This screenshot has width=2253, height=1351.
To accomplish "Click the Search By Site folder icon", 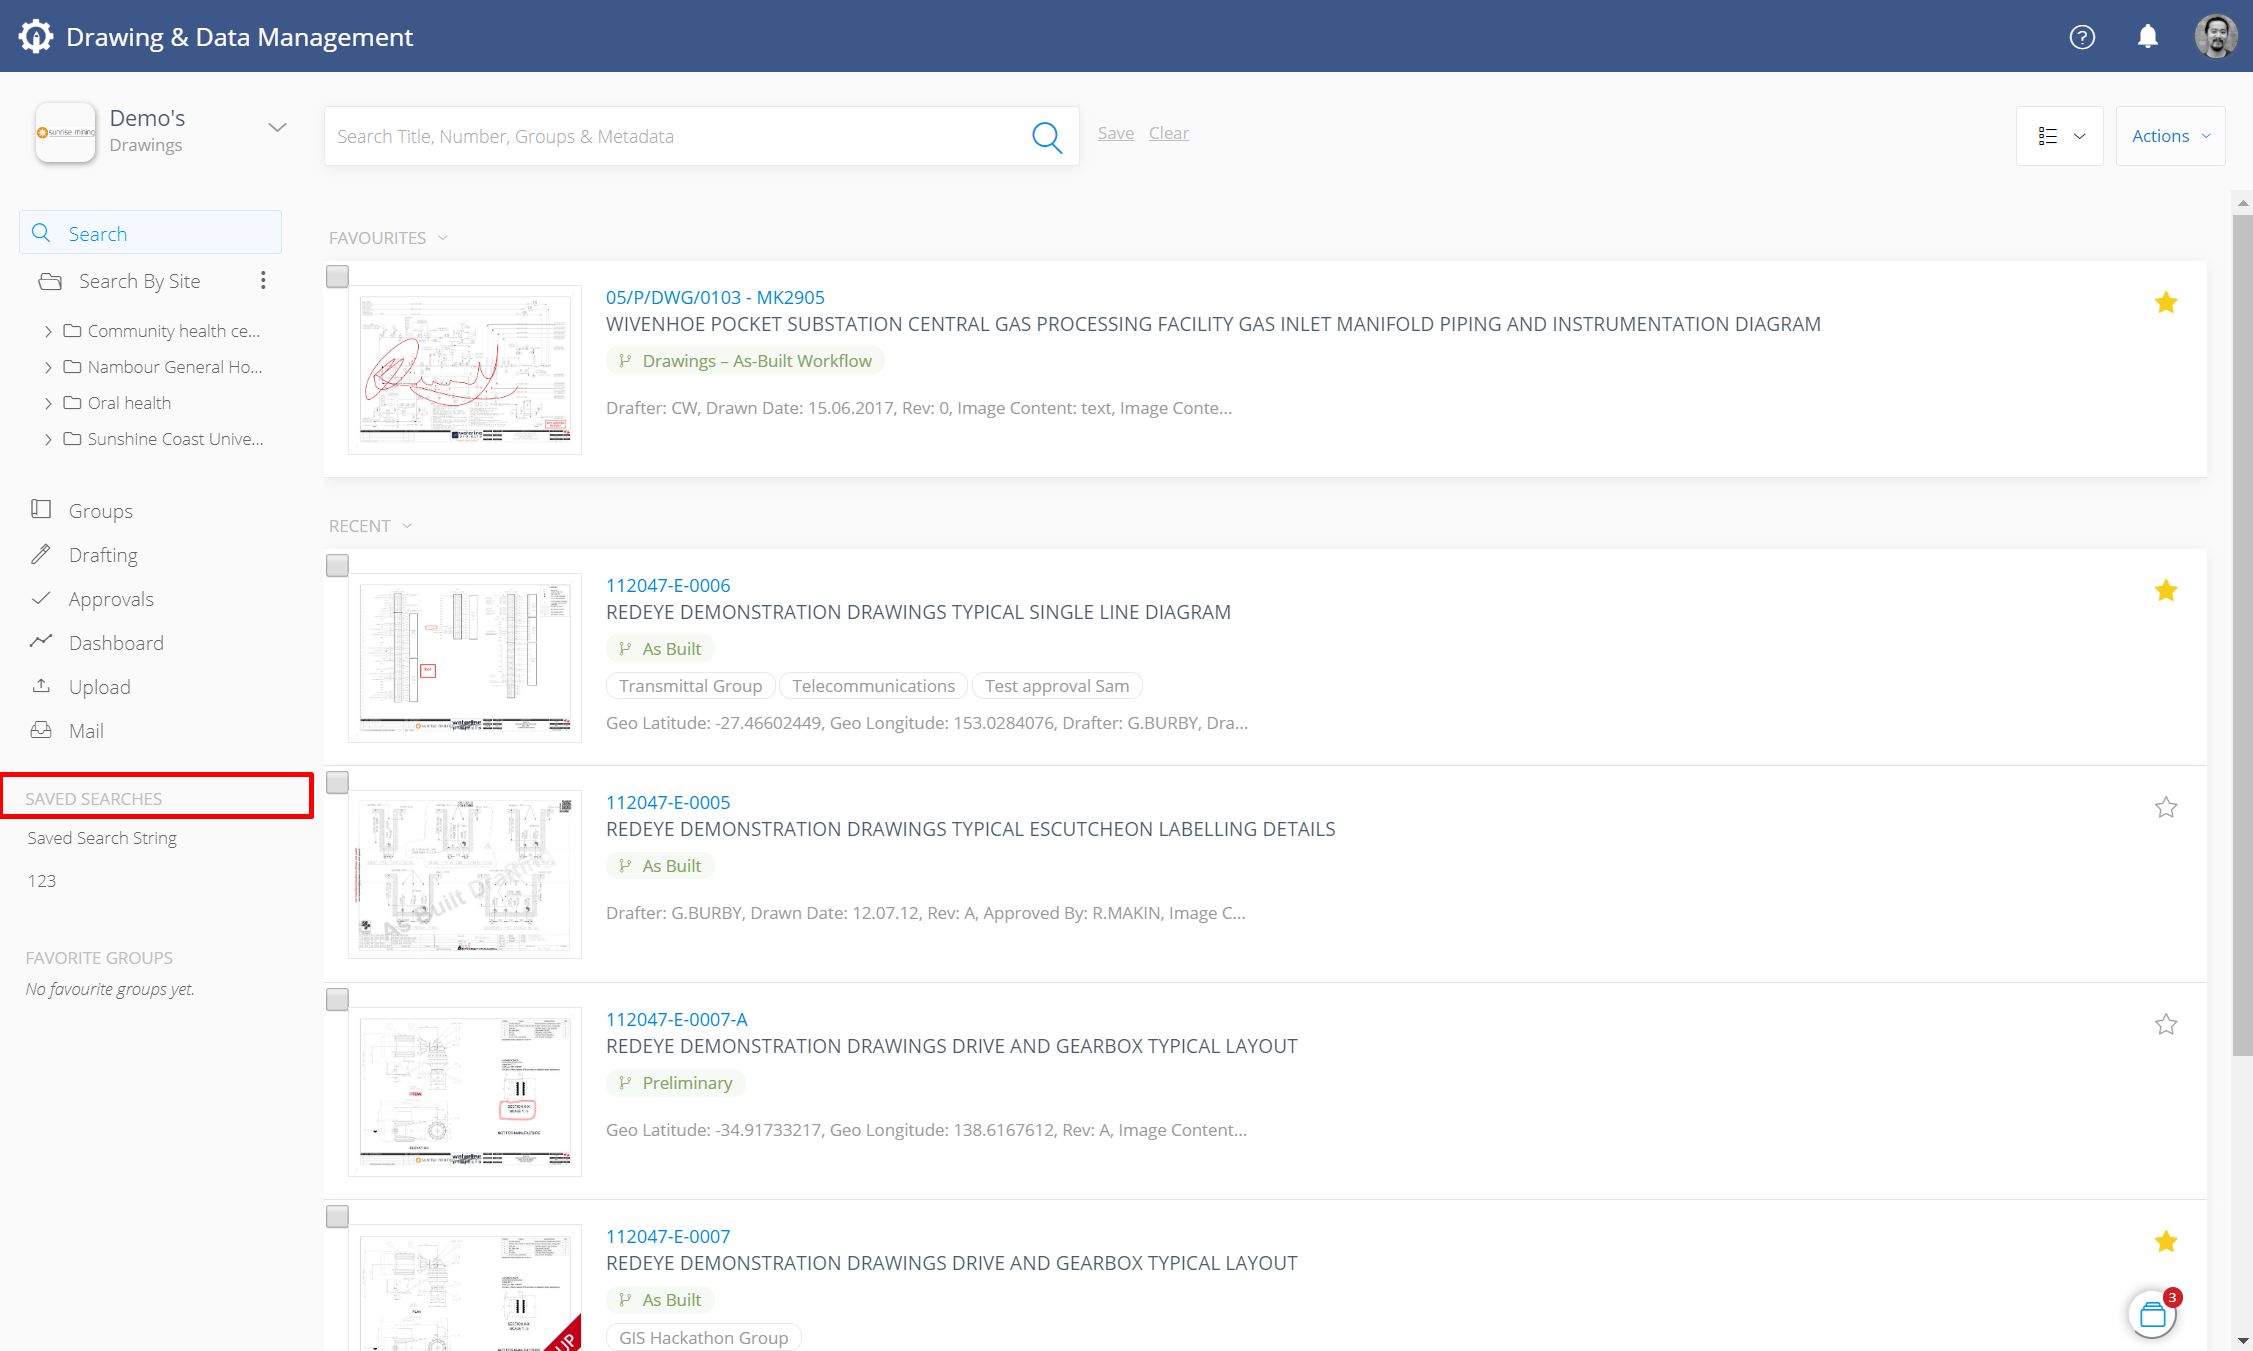I will [x=50, y=281].
